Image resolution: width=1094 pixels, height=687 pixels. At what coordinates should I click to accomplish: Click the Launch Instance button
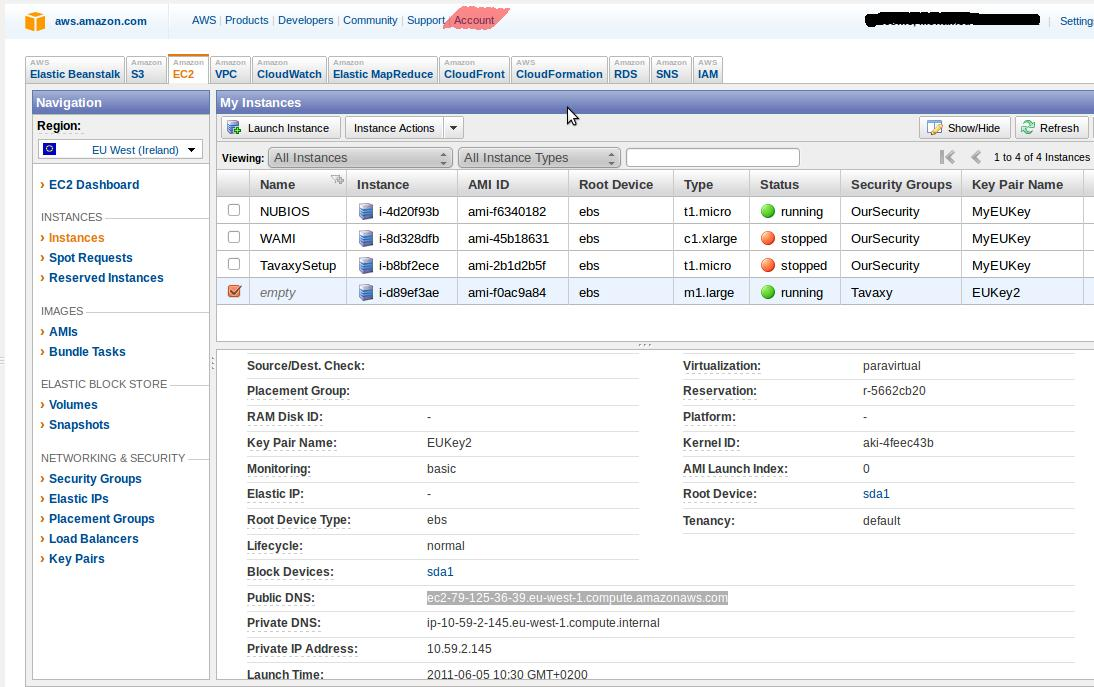pos(281,128)
